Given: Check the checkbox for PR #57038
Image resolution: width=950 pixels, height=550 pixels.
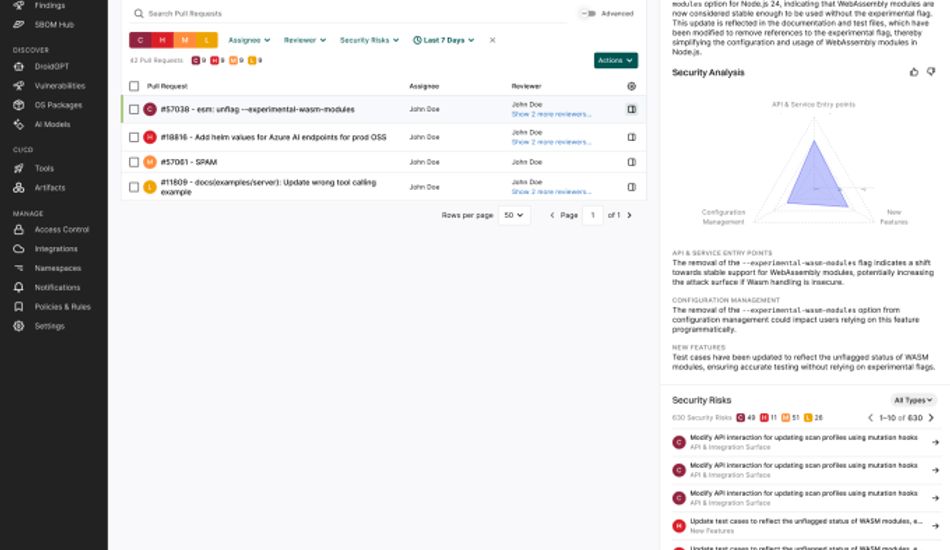Looking at the screenshot, I should point(134,110).
